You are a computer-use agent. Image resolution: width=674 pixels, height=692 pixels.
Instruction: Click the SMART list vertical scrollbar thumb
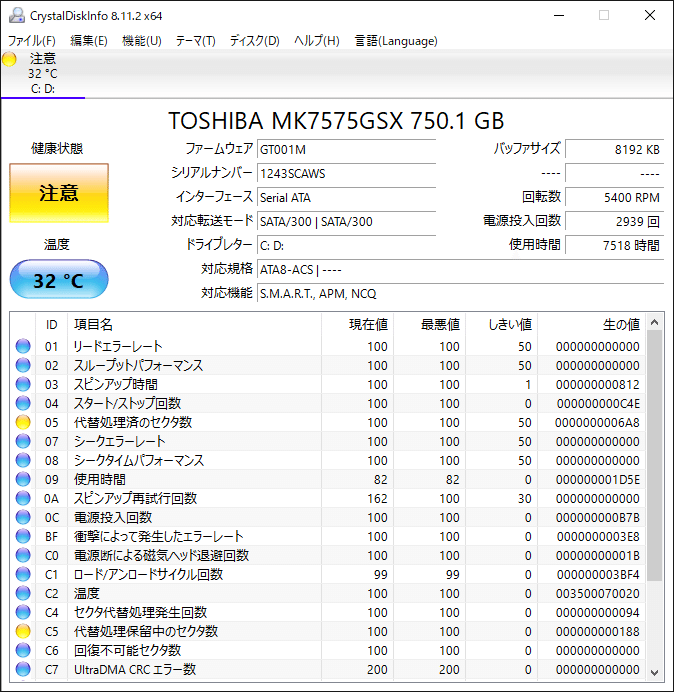coord(655,456)
